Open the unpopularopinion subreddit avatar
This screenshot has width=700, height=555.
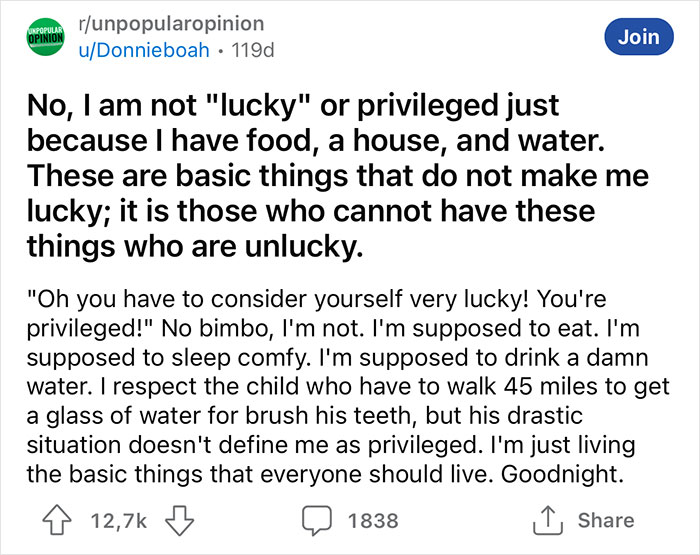click(44, 38)
